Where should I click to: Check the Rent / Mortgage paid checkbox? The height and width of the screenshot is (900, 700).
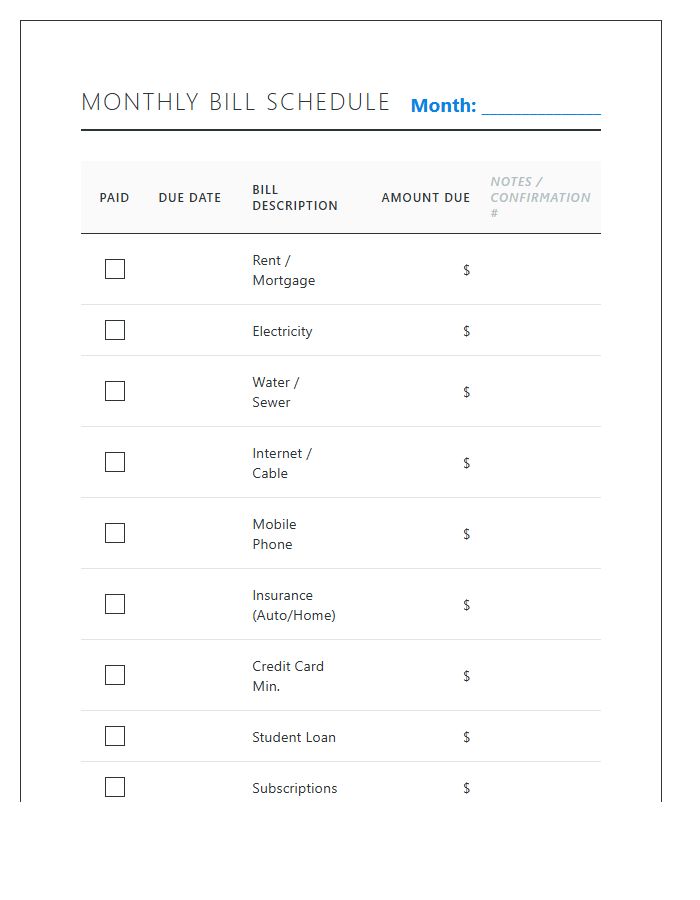(115, 269)
